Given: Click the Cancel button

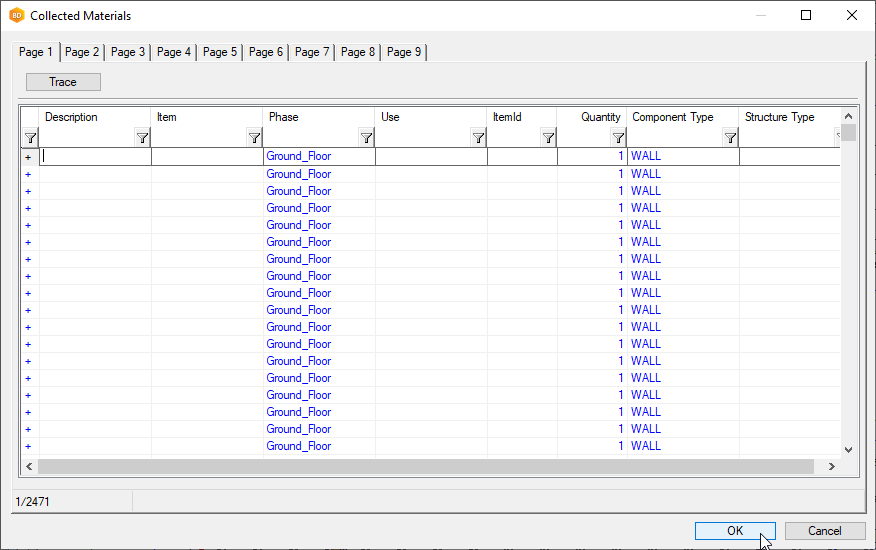Looking at the screenshot, I should coord(825,531).
